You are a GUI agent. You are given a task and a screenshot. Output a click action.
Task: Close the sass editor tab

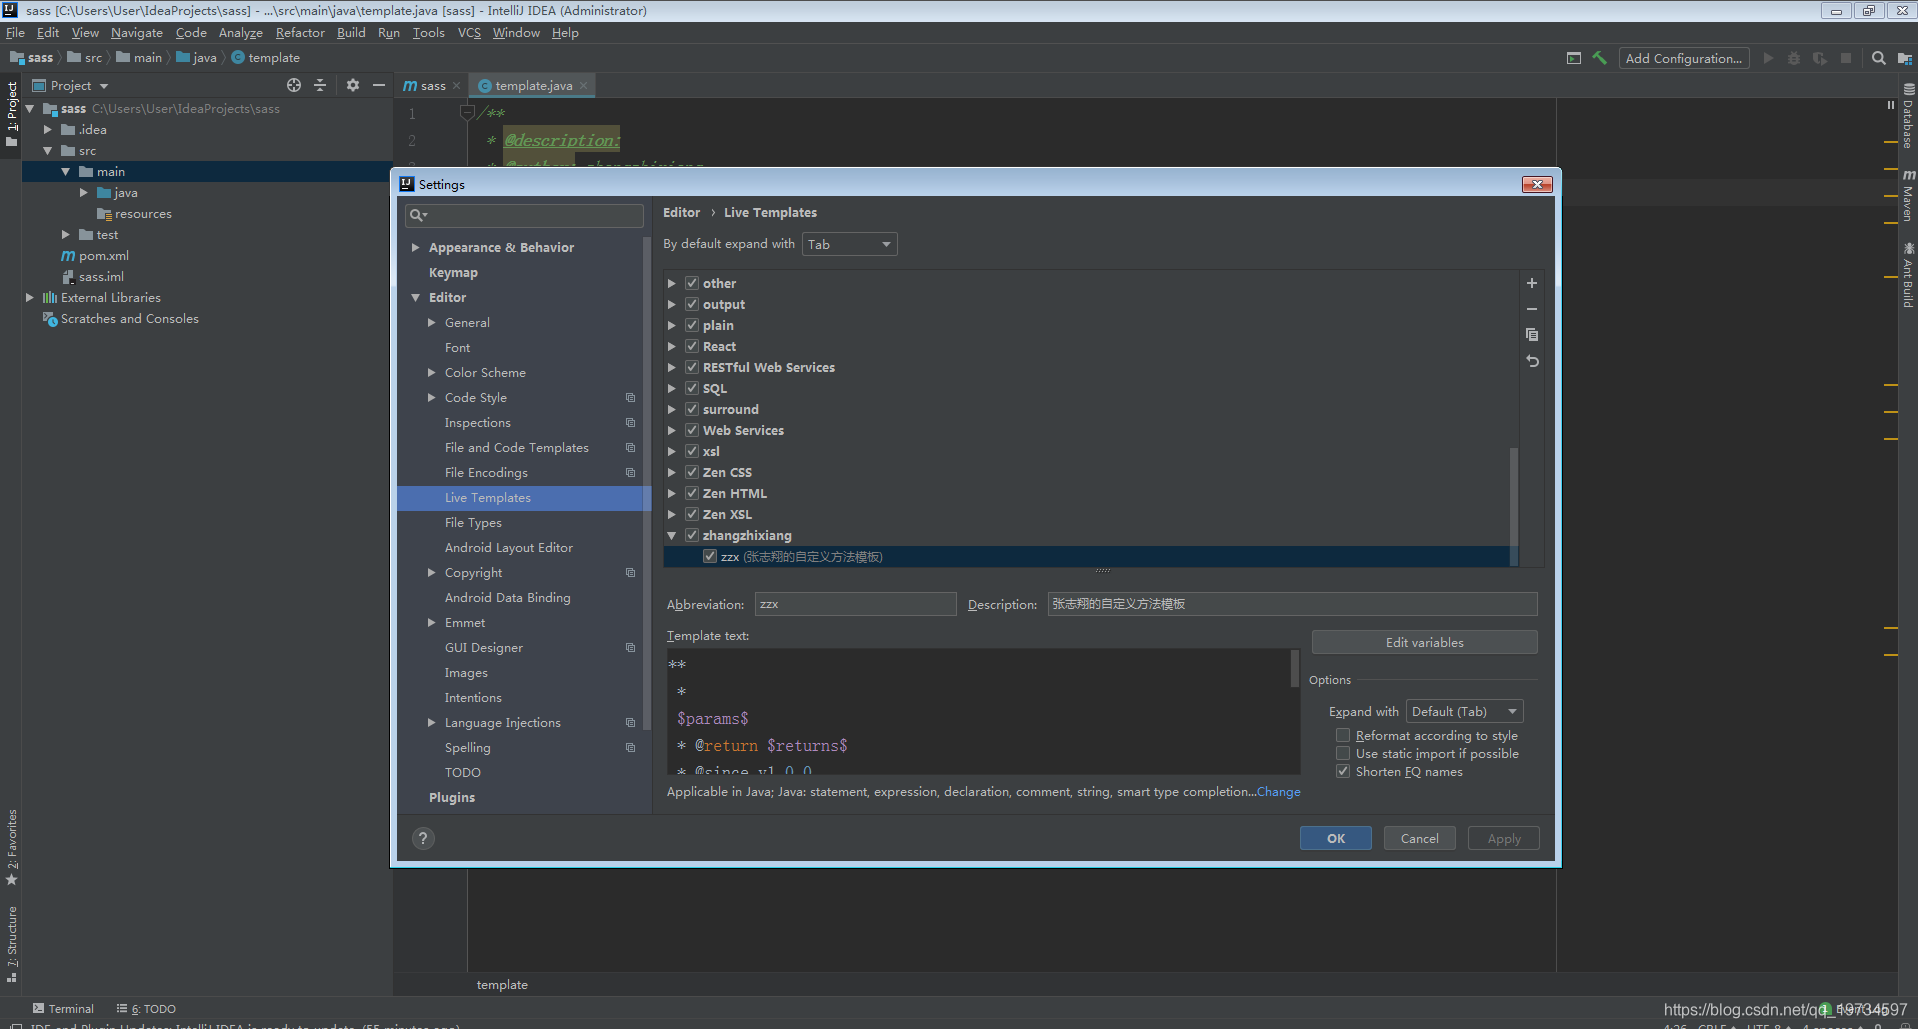point(457,86)
